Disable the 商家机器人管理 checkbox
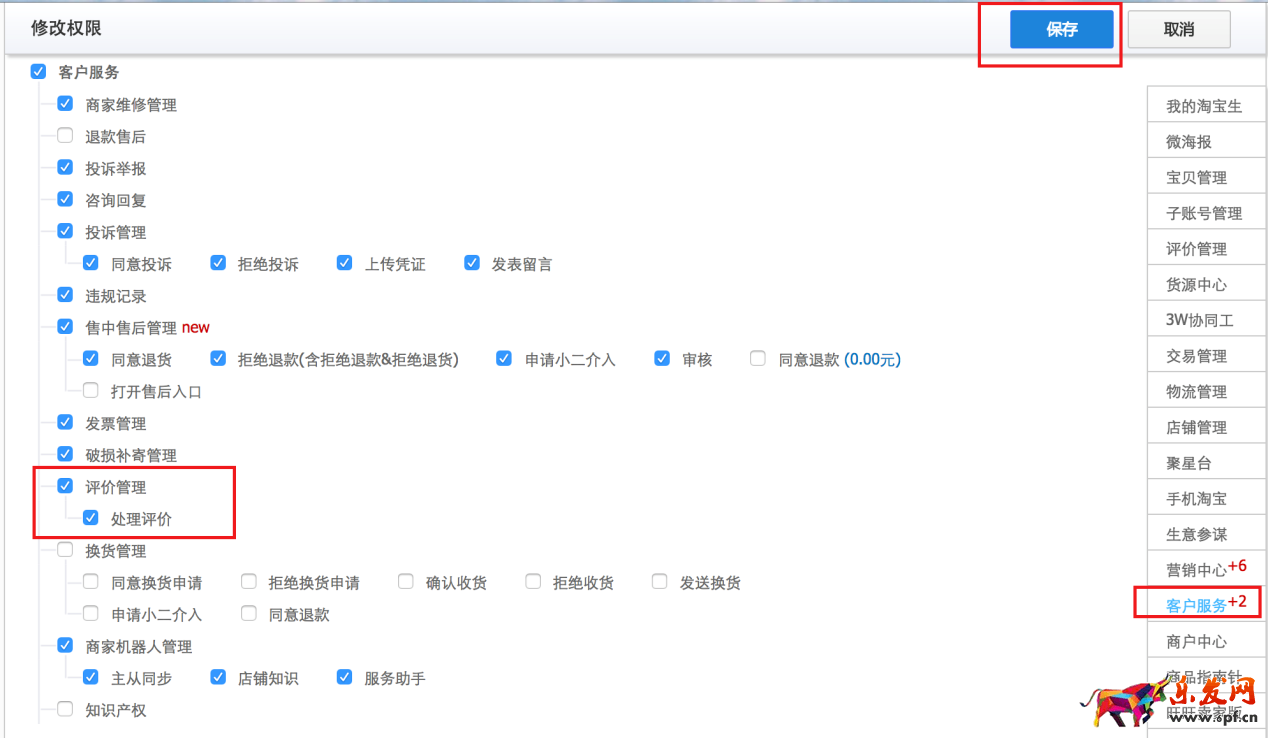The height and width of the screenshot is (738, 1268). coord(64,645)
